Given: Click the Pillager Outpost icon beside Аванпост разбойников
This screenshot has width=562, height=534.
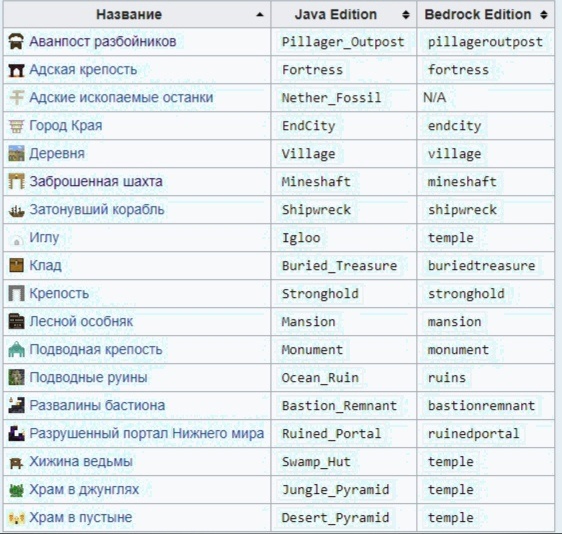Looking at the screenshot, I should pos(16,42).
